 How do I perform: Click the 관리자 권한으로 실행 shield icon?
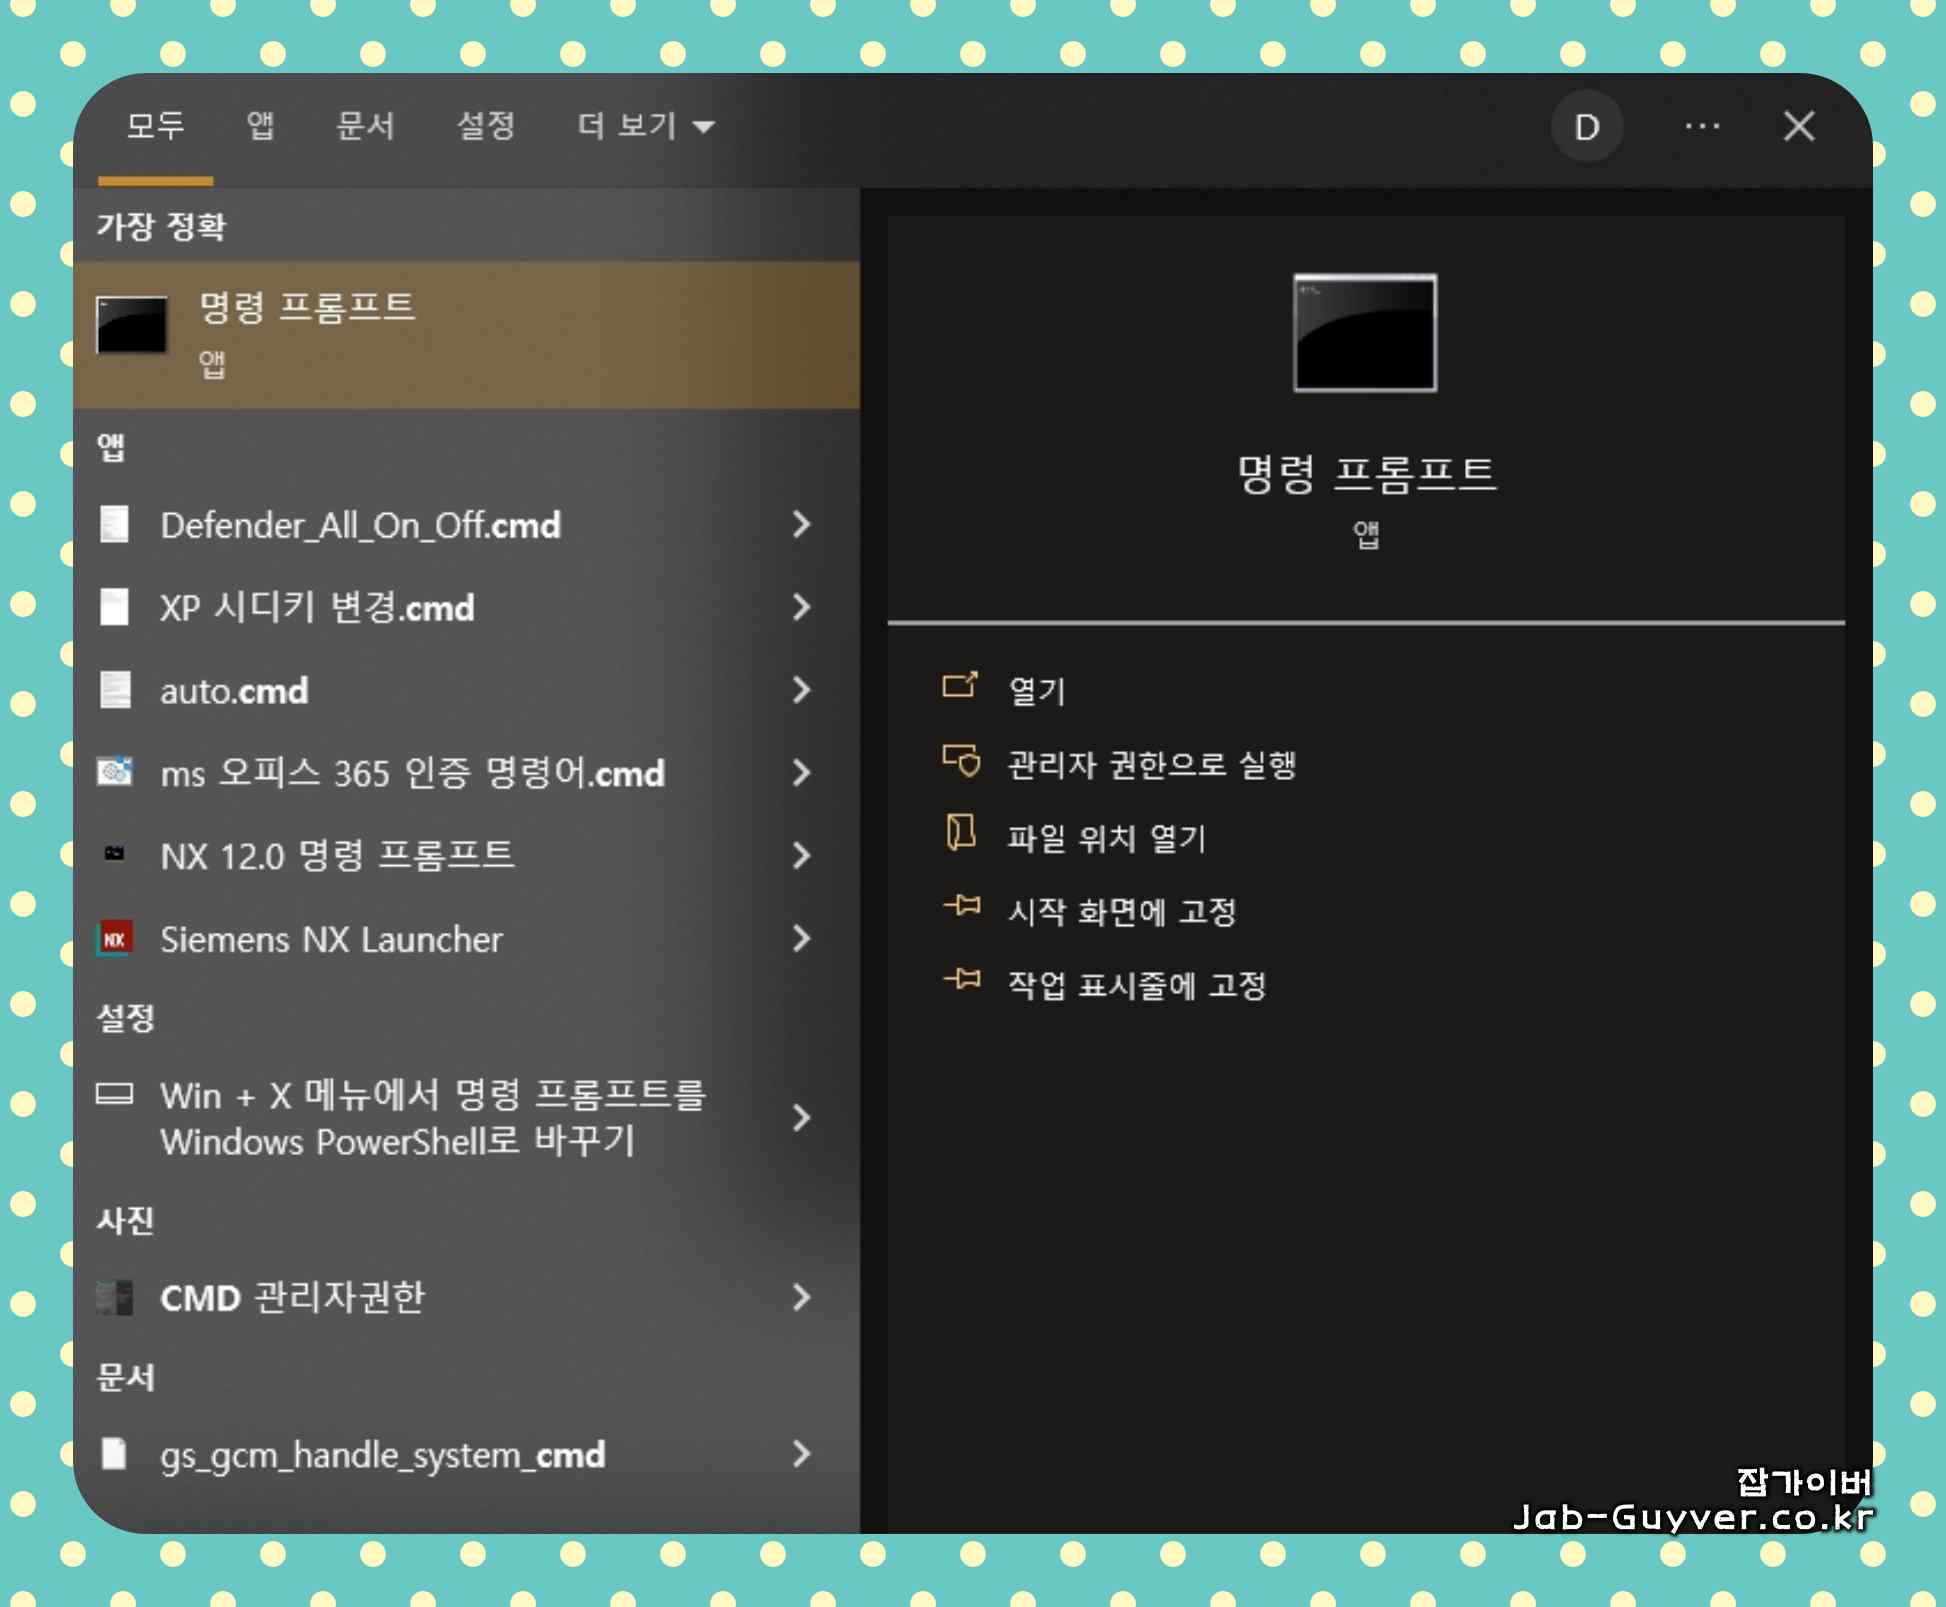[x=962, y=762]
